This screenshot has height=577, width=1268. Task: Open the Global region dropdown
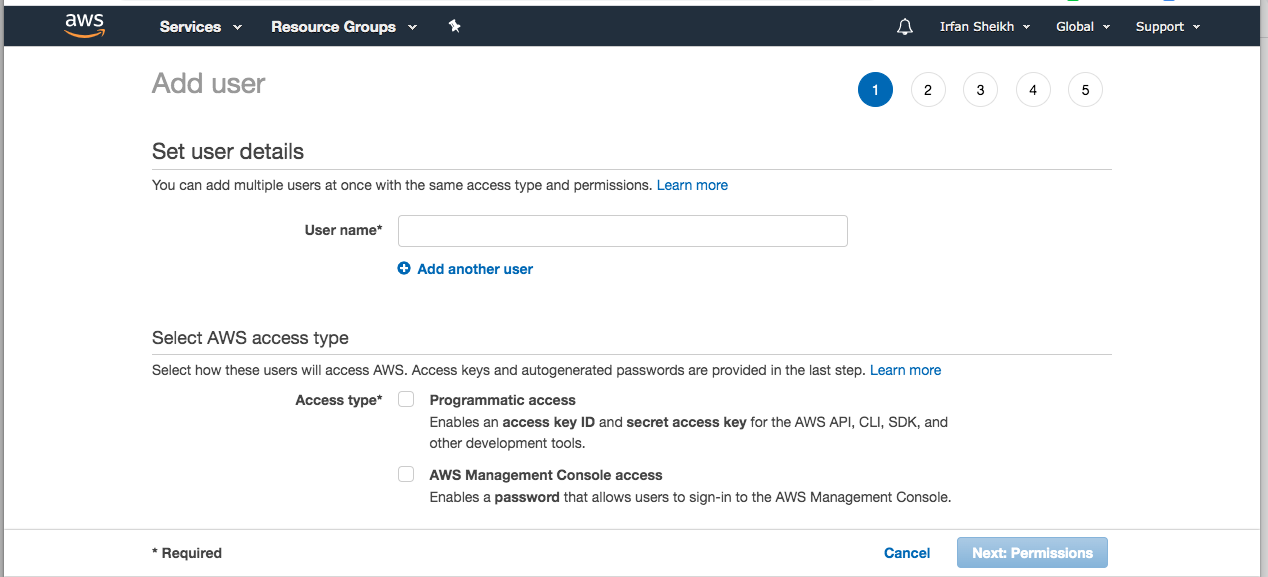click(x=1082, y=27)
